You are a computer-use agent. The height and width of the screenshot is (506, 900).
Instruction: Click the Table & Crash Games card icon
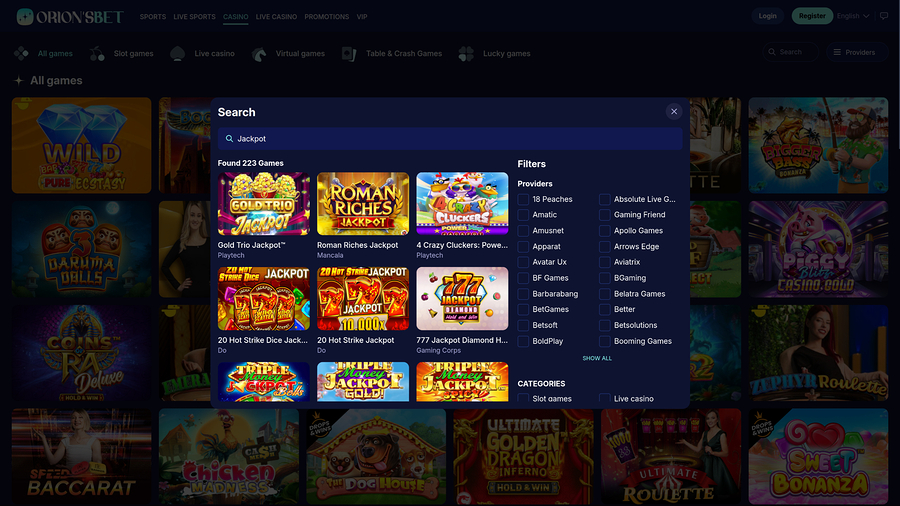click(x=349, y=53)
